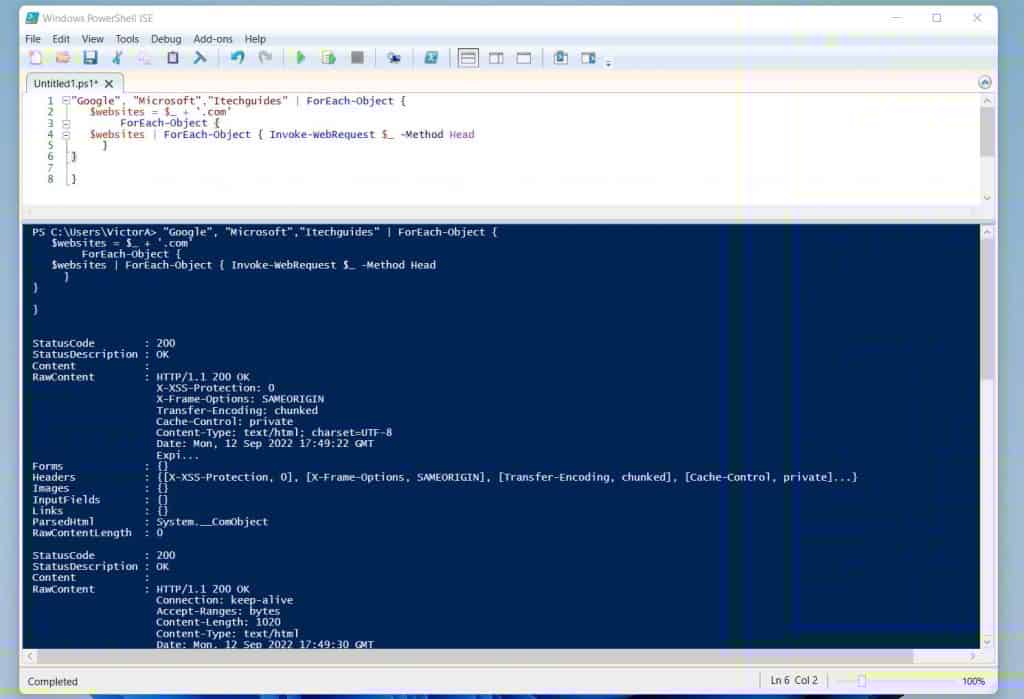Open toolbar overflow options arrow
Image resolution: width=1024 pixels, height=699 pixels.
pos(609,63)
